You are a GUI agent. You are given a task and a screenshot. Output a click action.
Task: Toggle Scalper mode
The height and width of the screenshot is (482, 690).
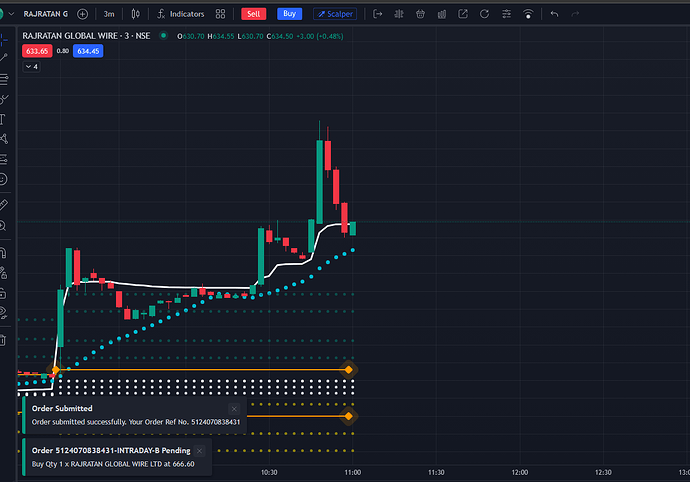335,14
